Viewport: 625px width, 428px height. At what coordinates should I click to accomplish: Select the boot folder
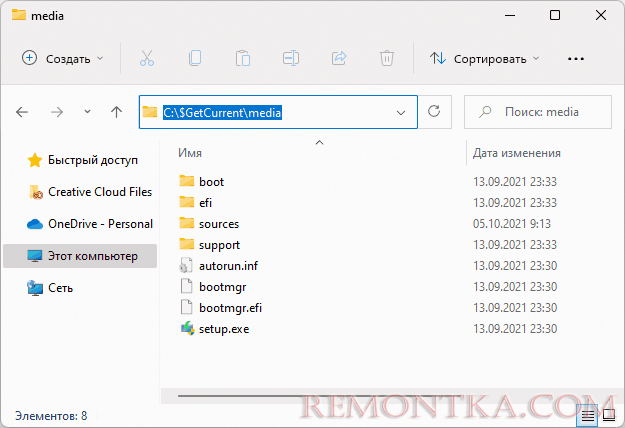click(x=201, y=182)
